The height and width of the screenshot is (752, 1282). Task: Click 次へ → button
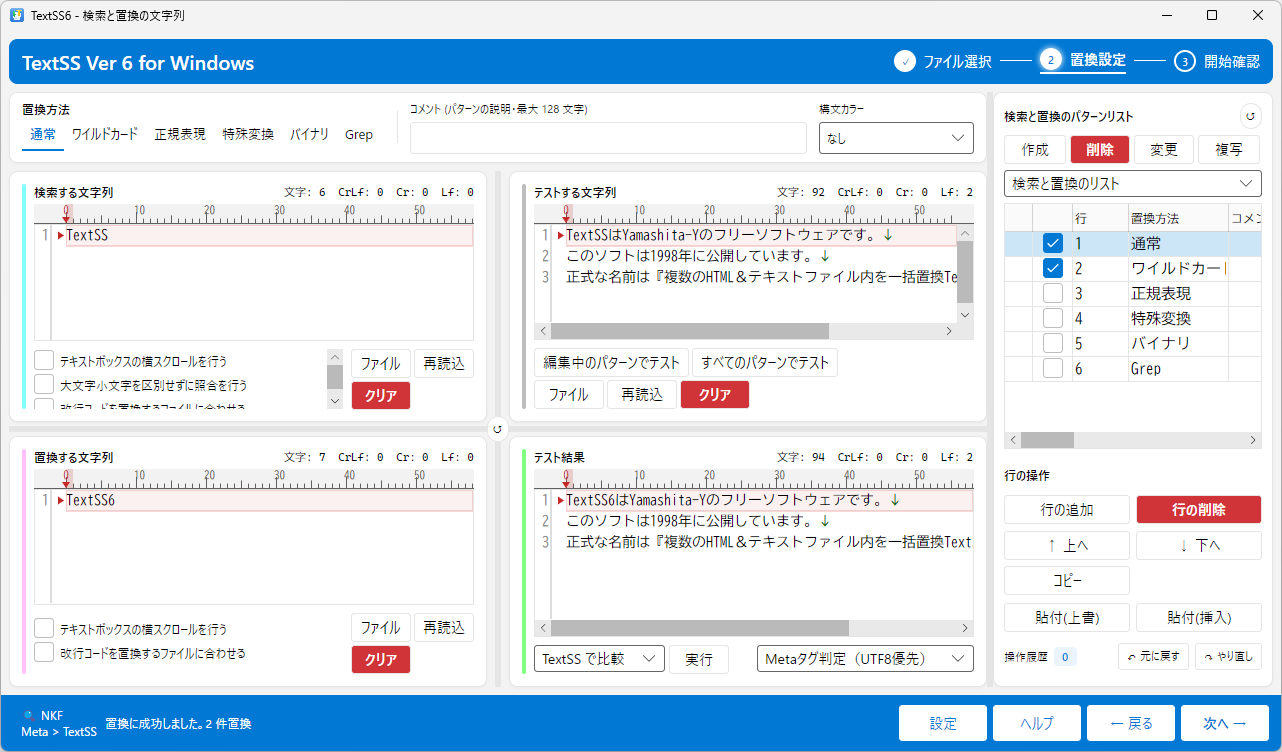1225,723
